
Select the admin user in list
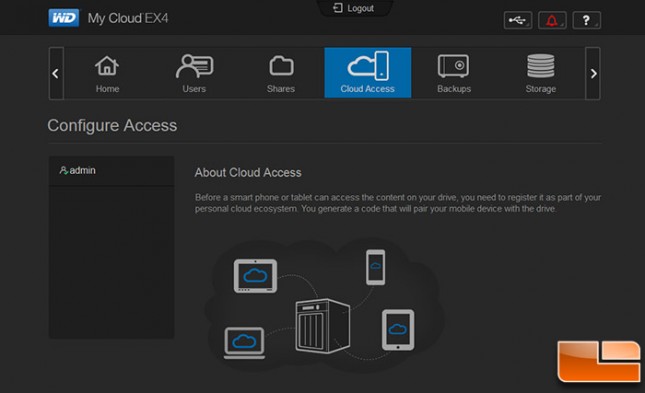[x=111, y=170]
